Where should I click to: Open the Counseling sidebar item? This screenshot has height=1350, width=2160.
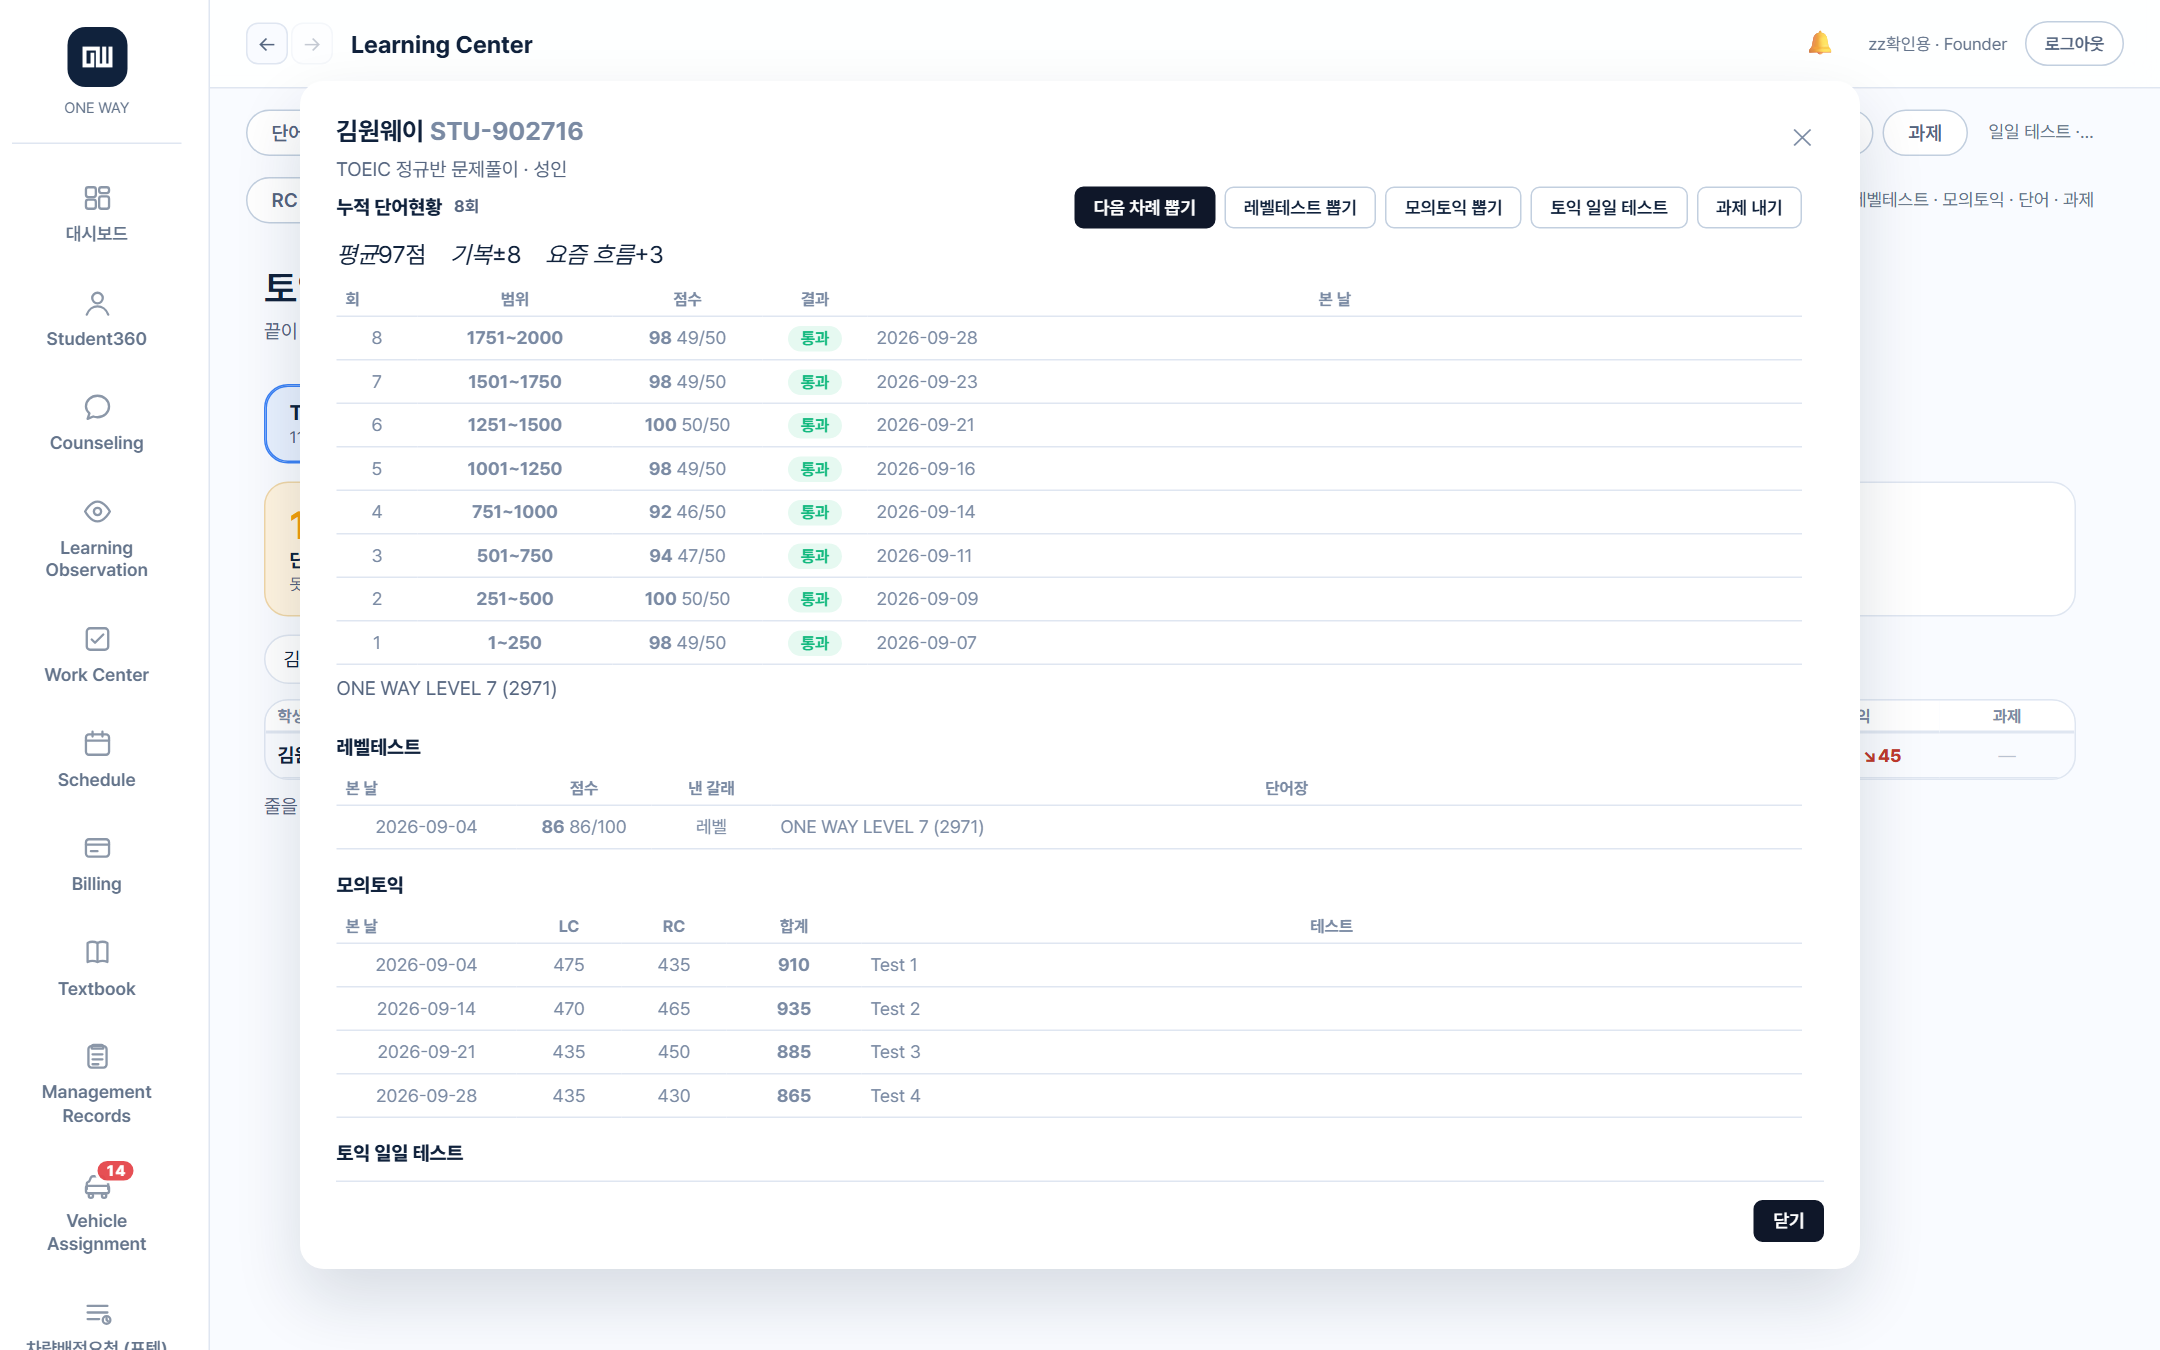97,424
